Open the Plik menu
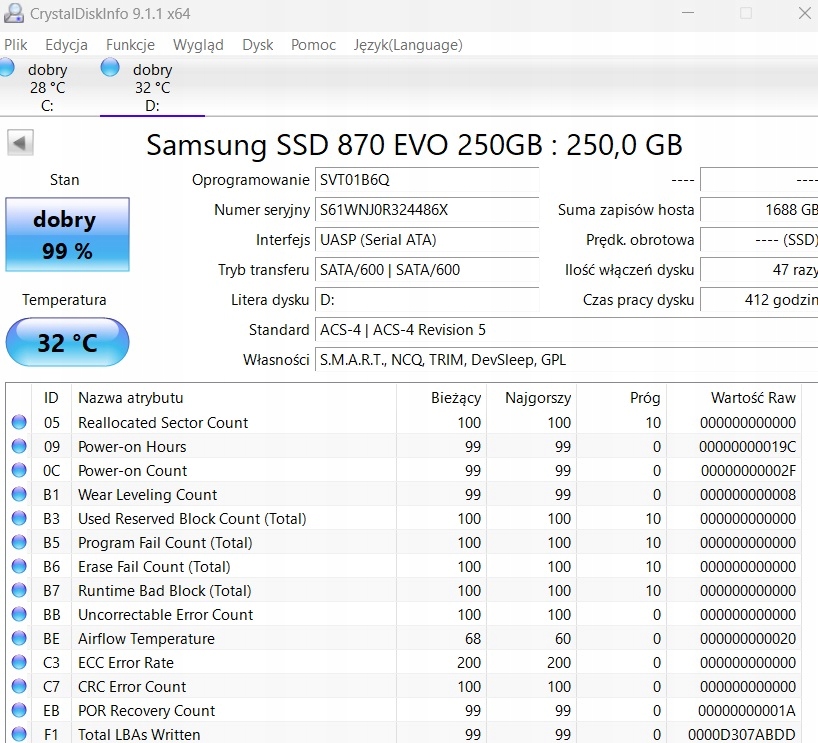Screen dimensions: 818x743 coord(16,45)
